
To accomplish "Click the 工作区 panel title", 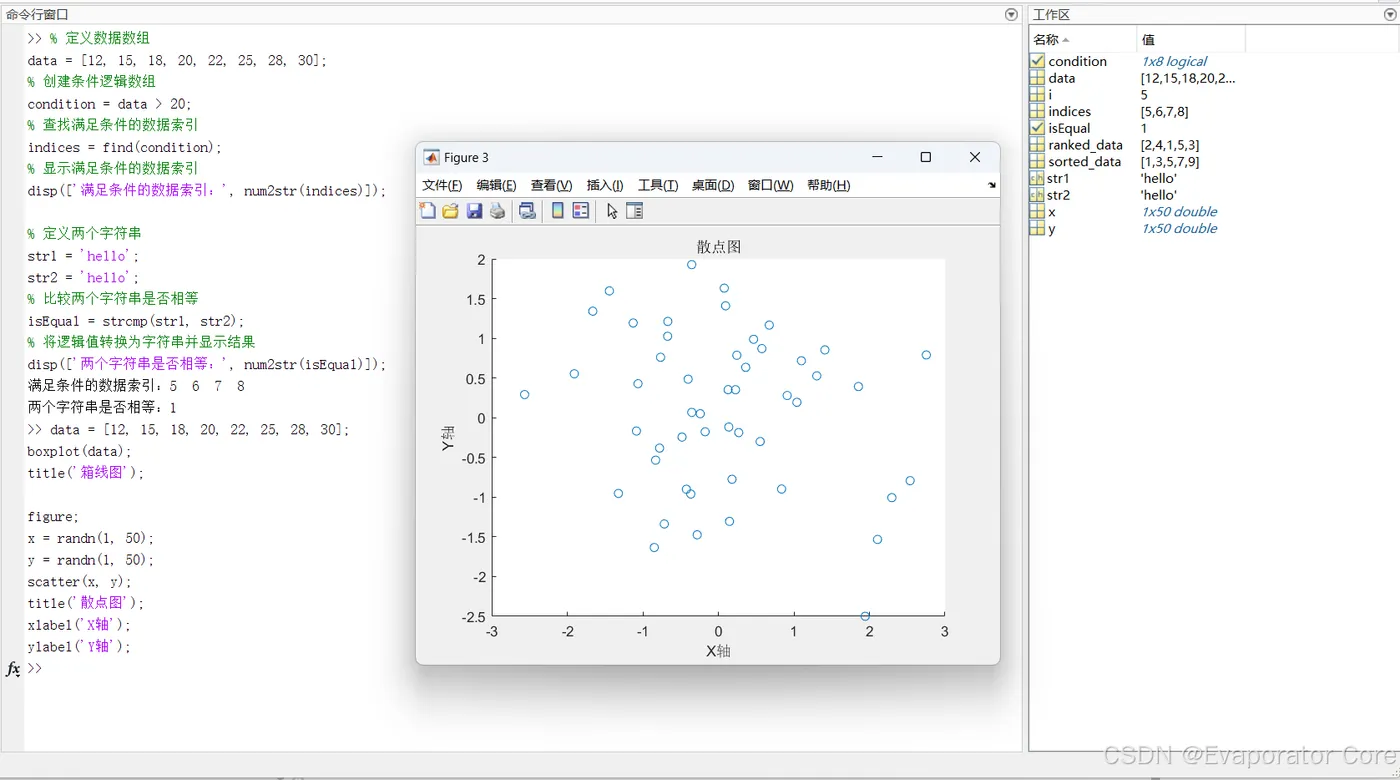I will pos(1051,14).
